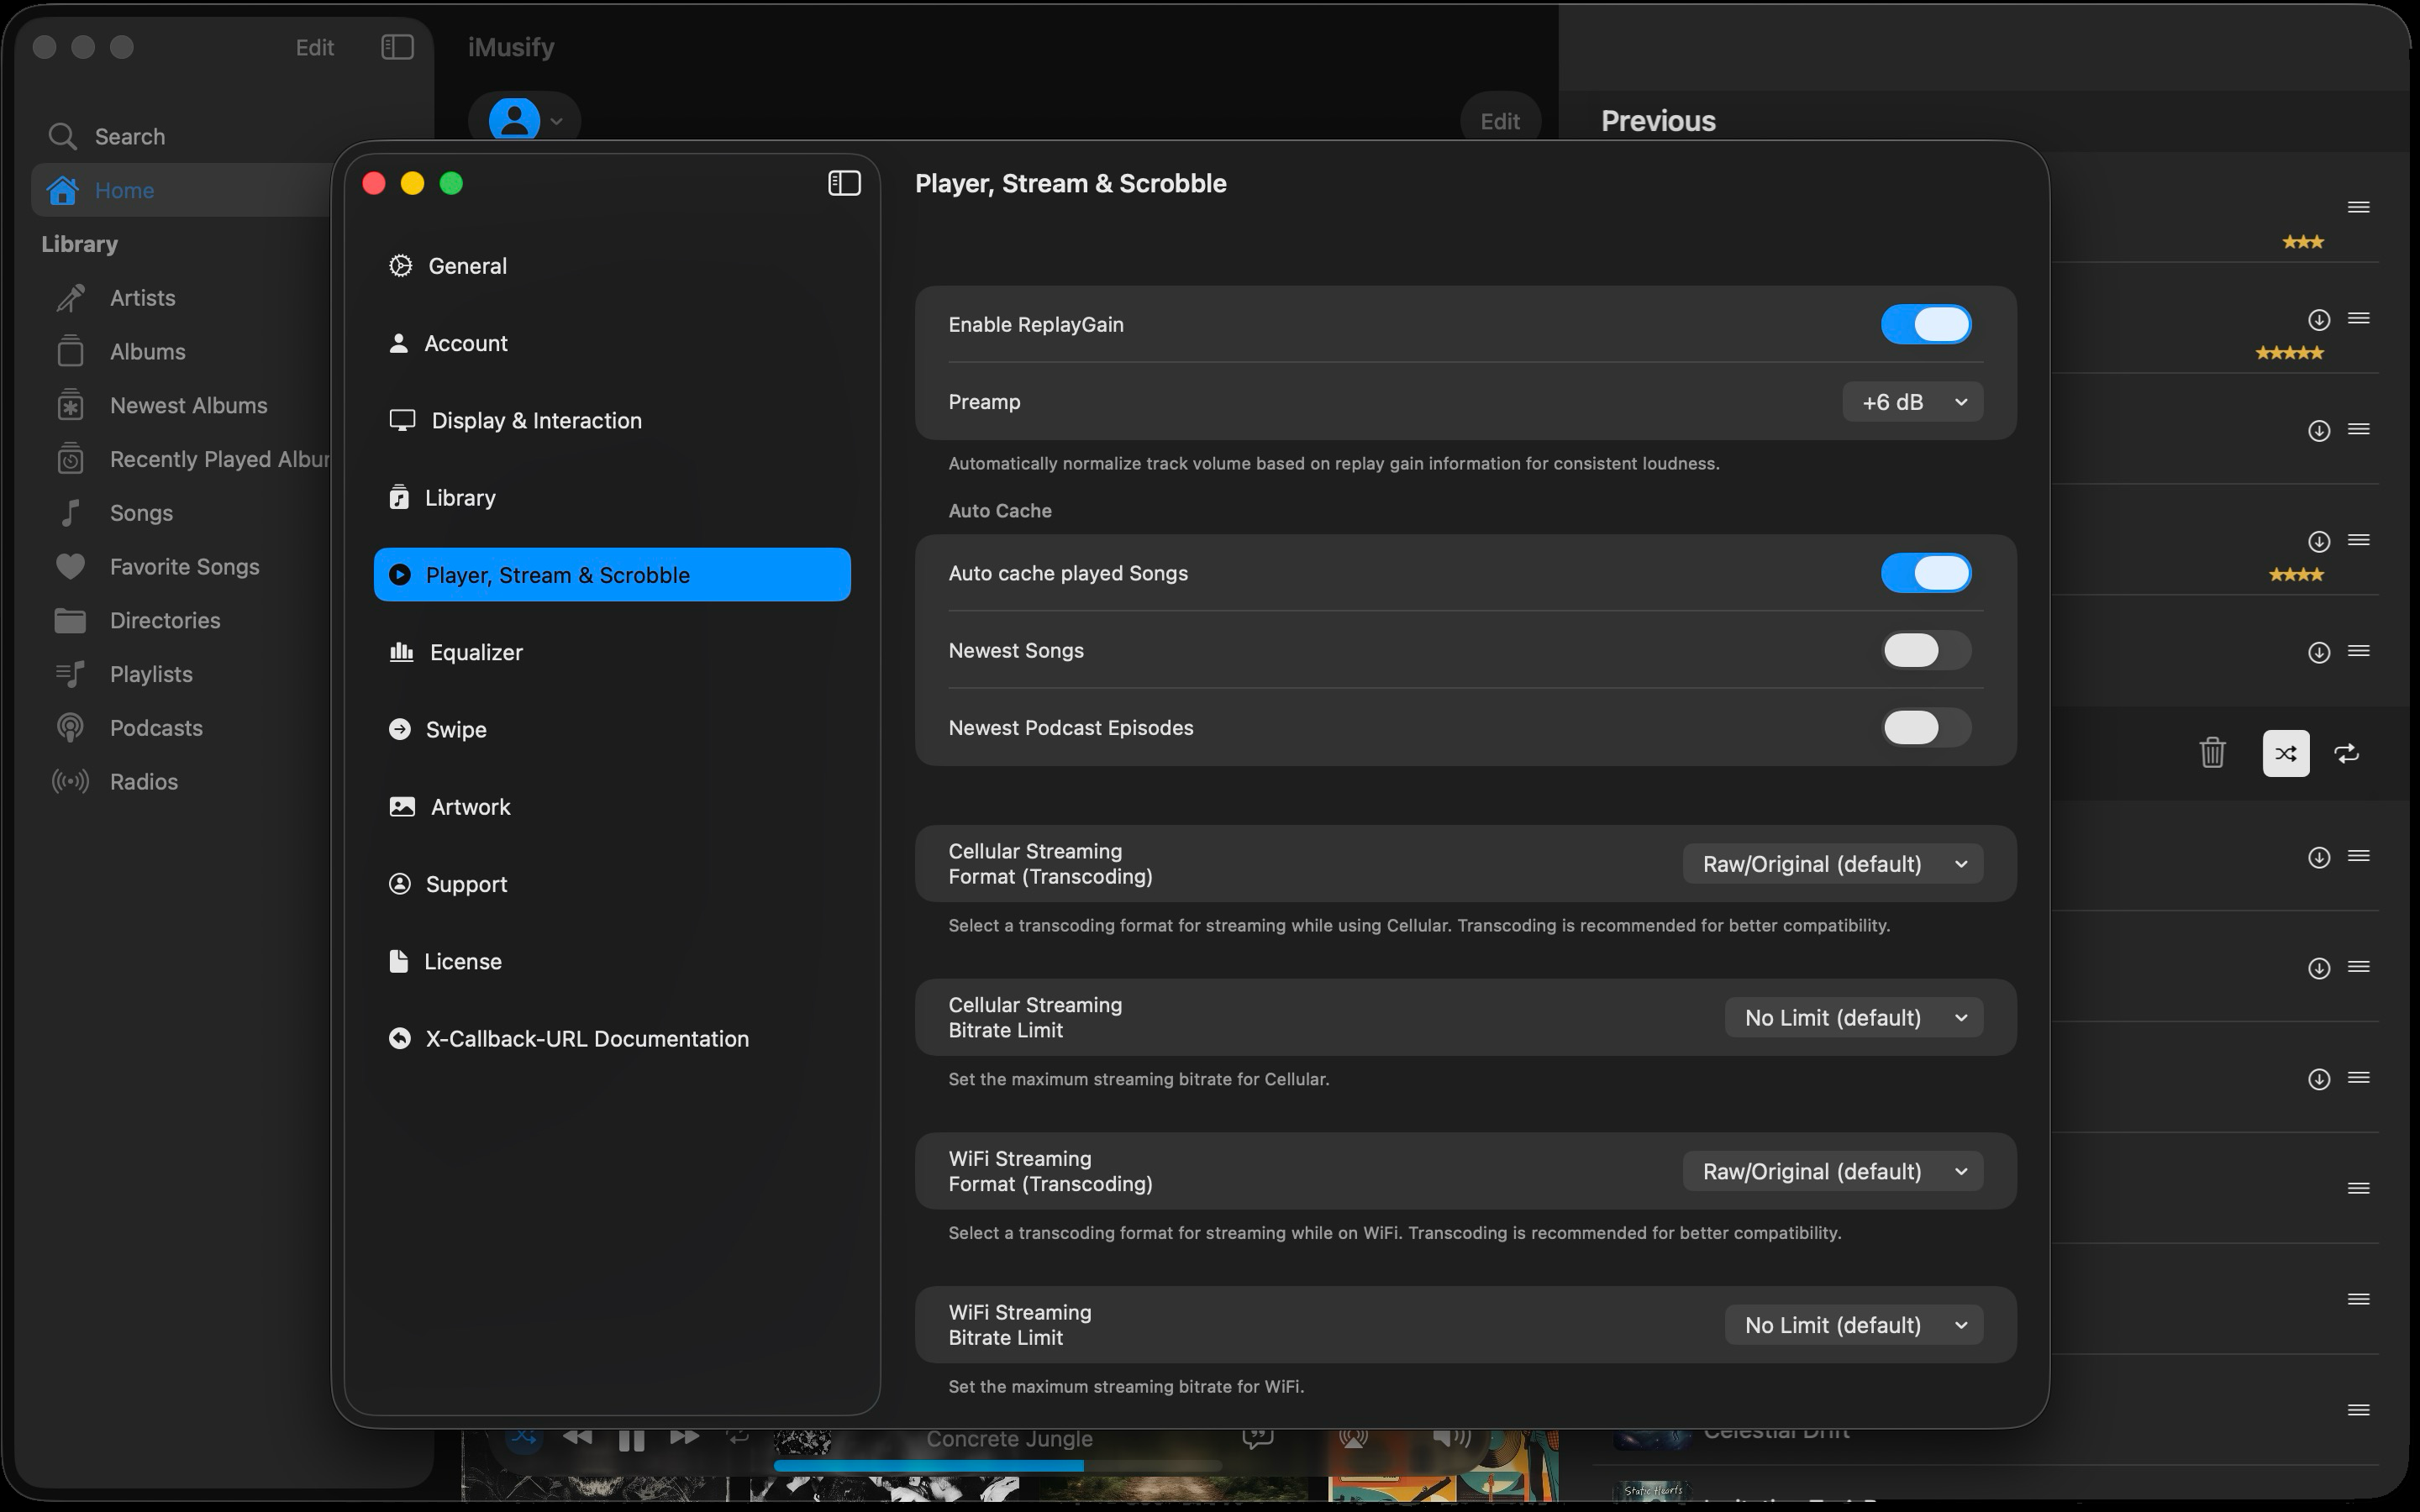Open the Songs list in the main sidebar
Screen dimensions: 2420x1512
click(141, 513)
